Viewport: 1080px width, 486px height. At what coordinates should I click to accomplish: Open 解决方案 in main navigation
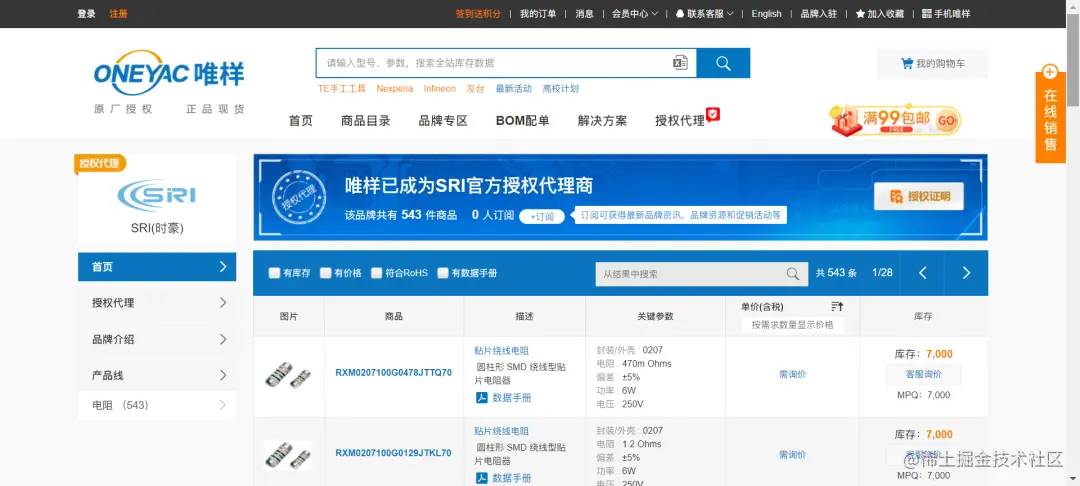[x=603, y=120]
